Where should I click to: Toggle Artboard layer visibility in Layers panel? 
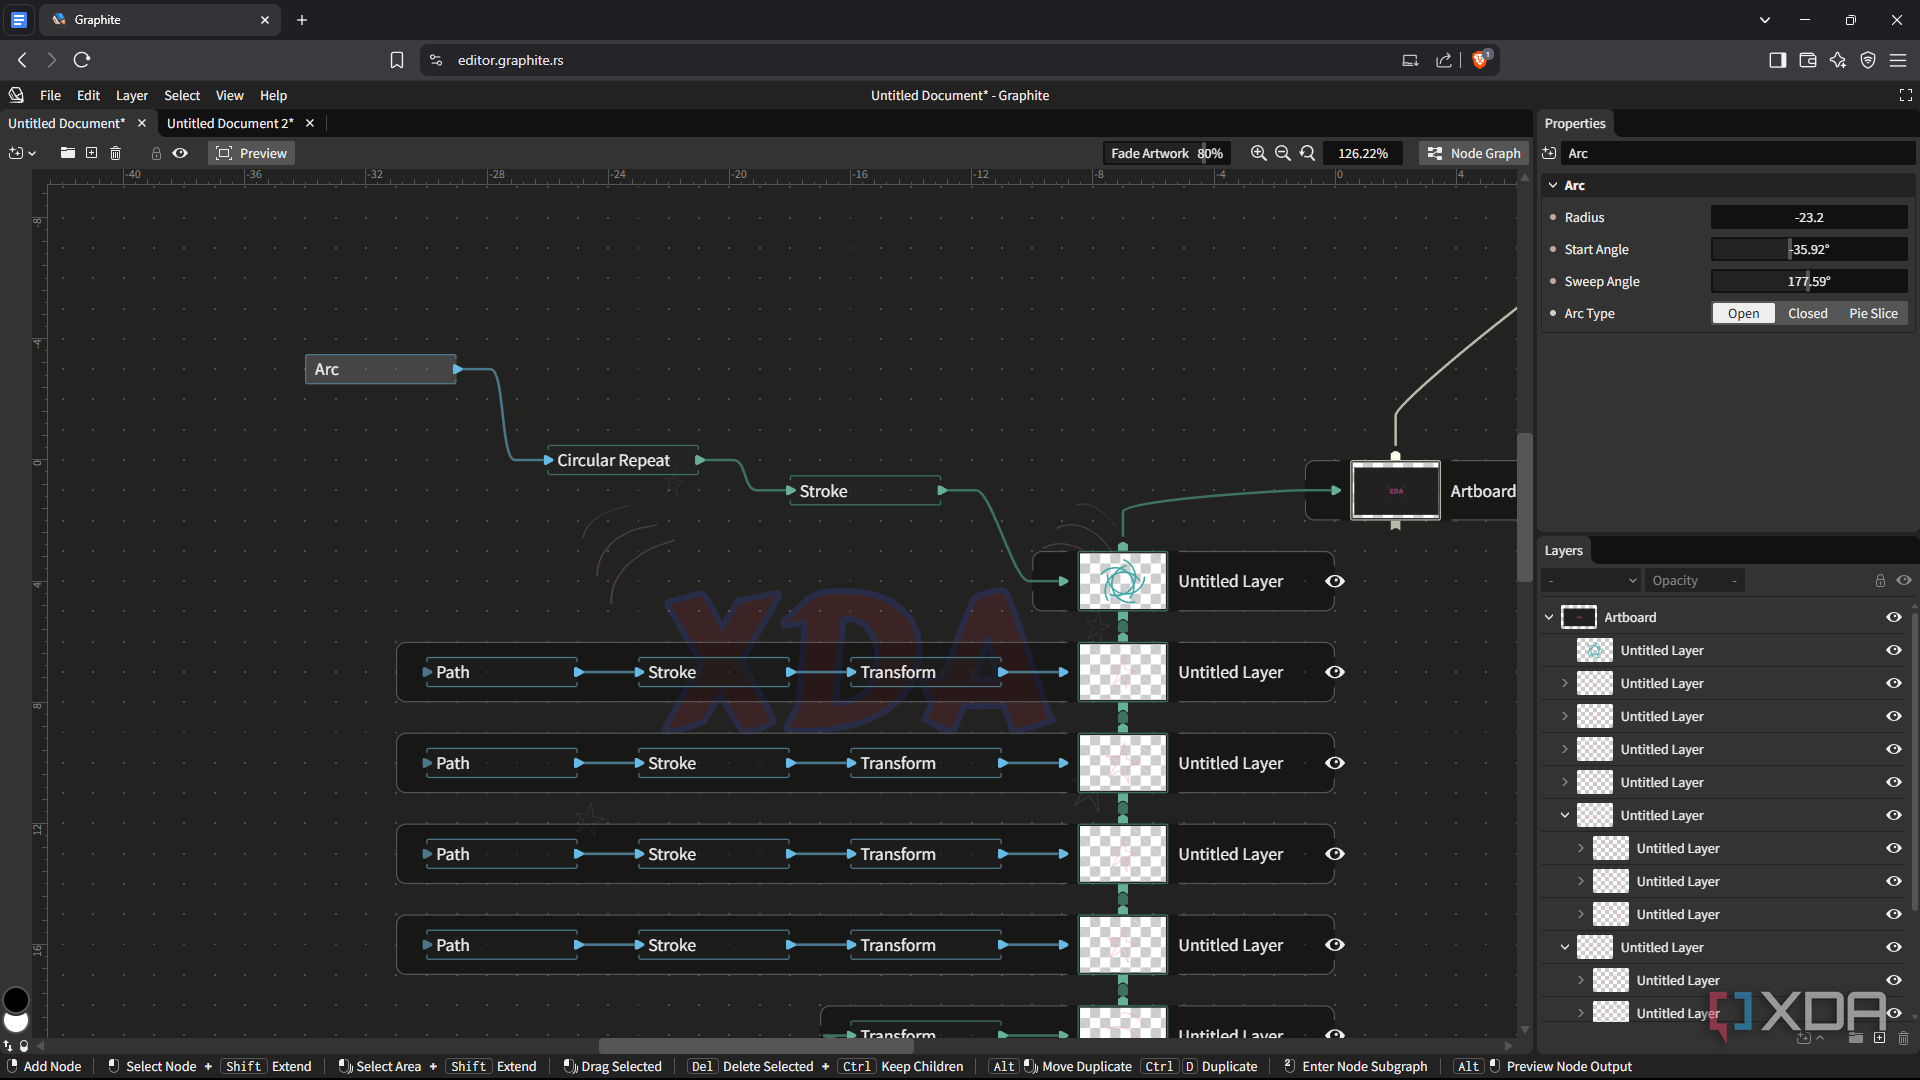1894,617
